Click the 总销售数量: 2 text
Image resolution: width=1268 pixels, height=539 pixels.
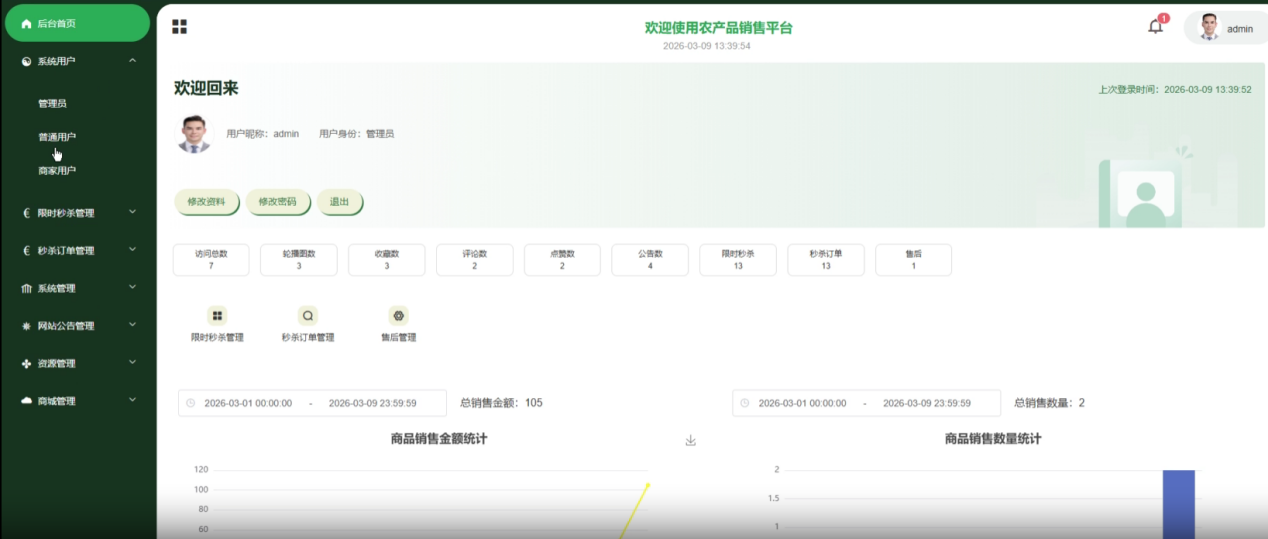click(x=1049, y=403)
